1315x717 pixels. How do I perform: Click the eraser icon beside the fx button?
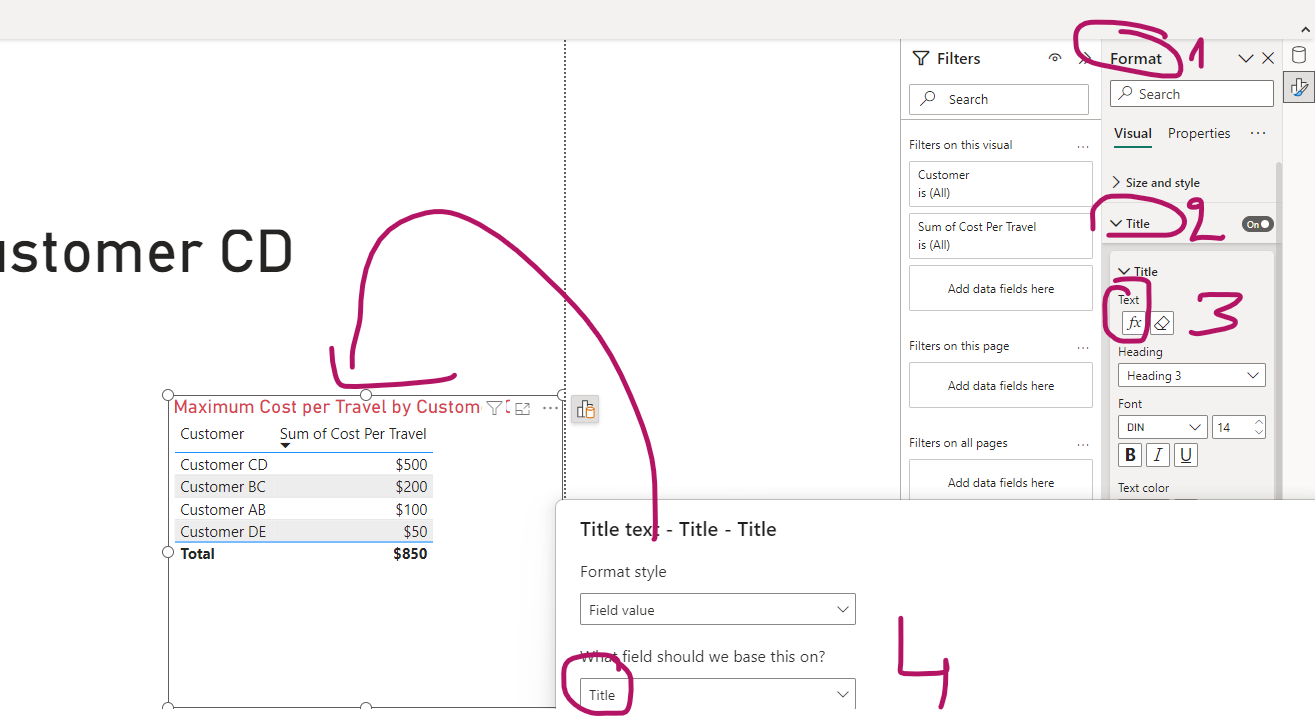(1162, 323)
